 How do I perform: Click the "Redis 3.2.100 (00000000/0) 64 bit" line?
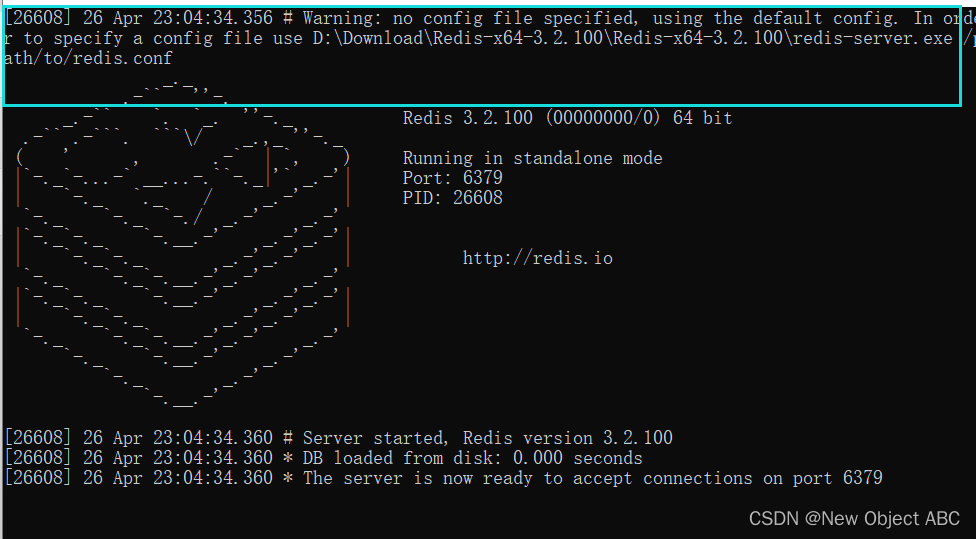tap(567, 118)
